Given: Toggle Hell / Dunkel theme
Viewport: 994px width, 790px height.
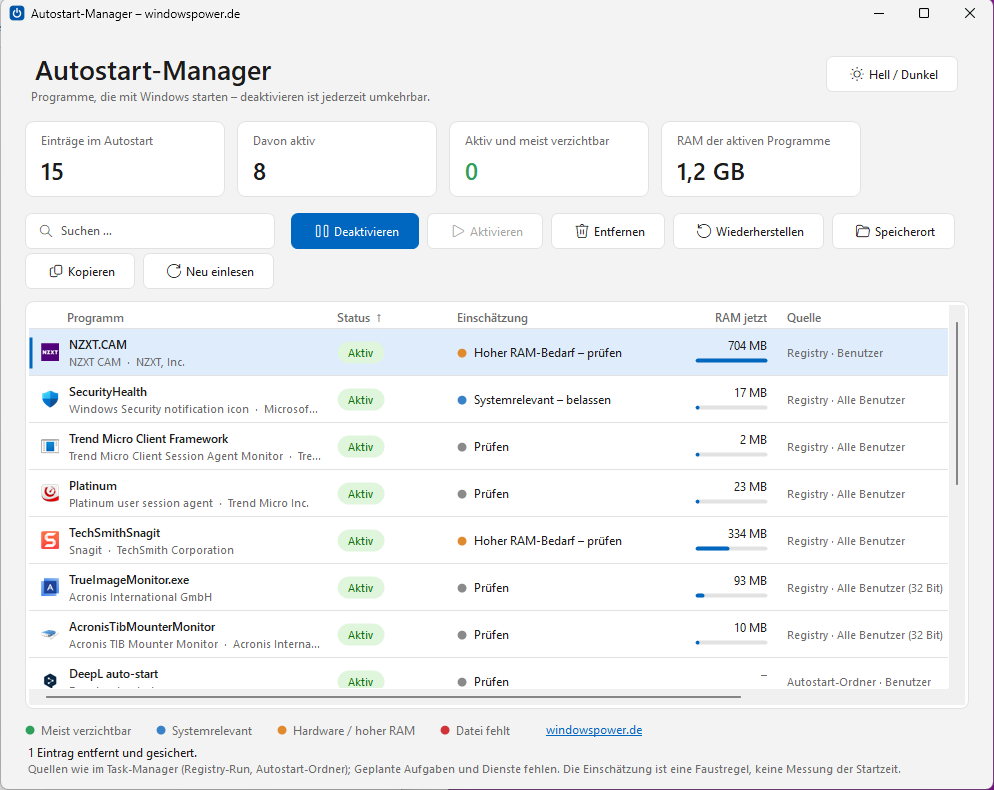Looking at the screenshot, I should coord(892,74).
